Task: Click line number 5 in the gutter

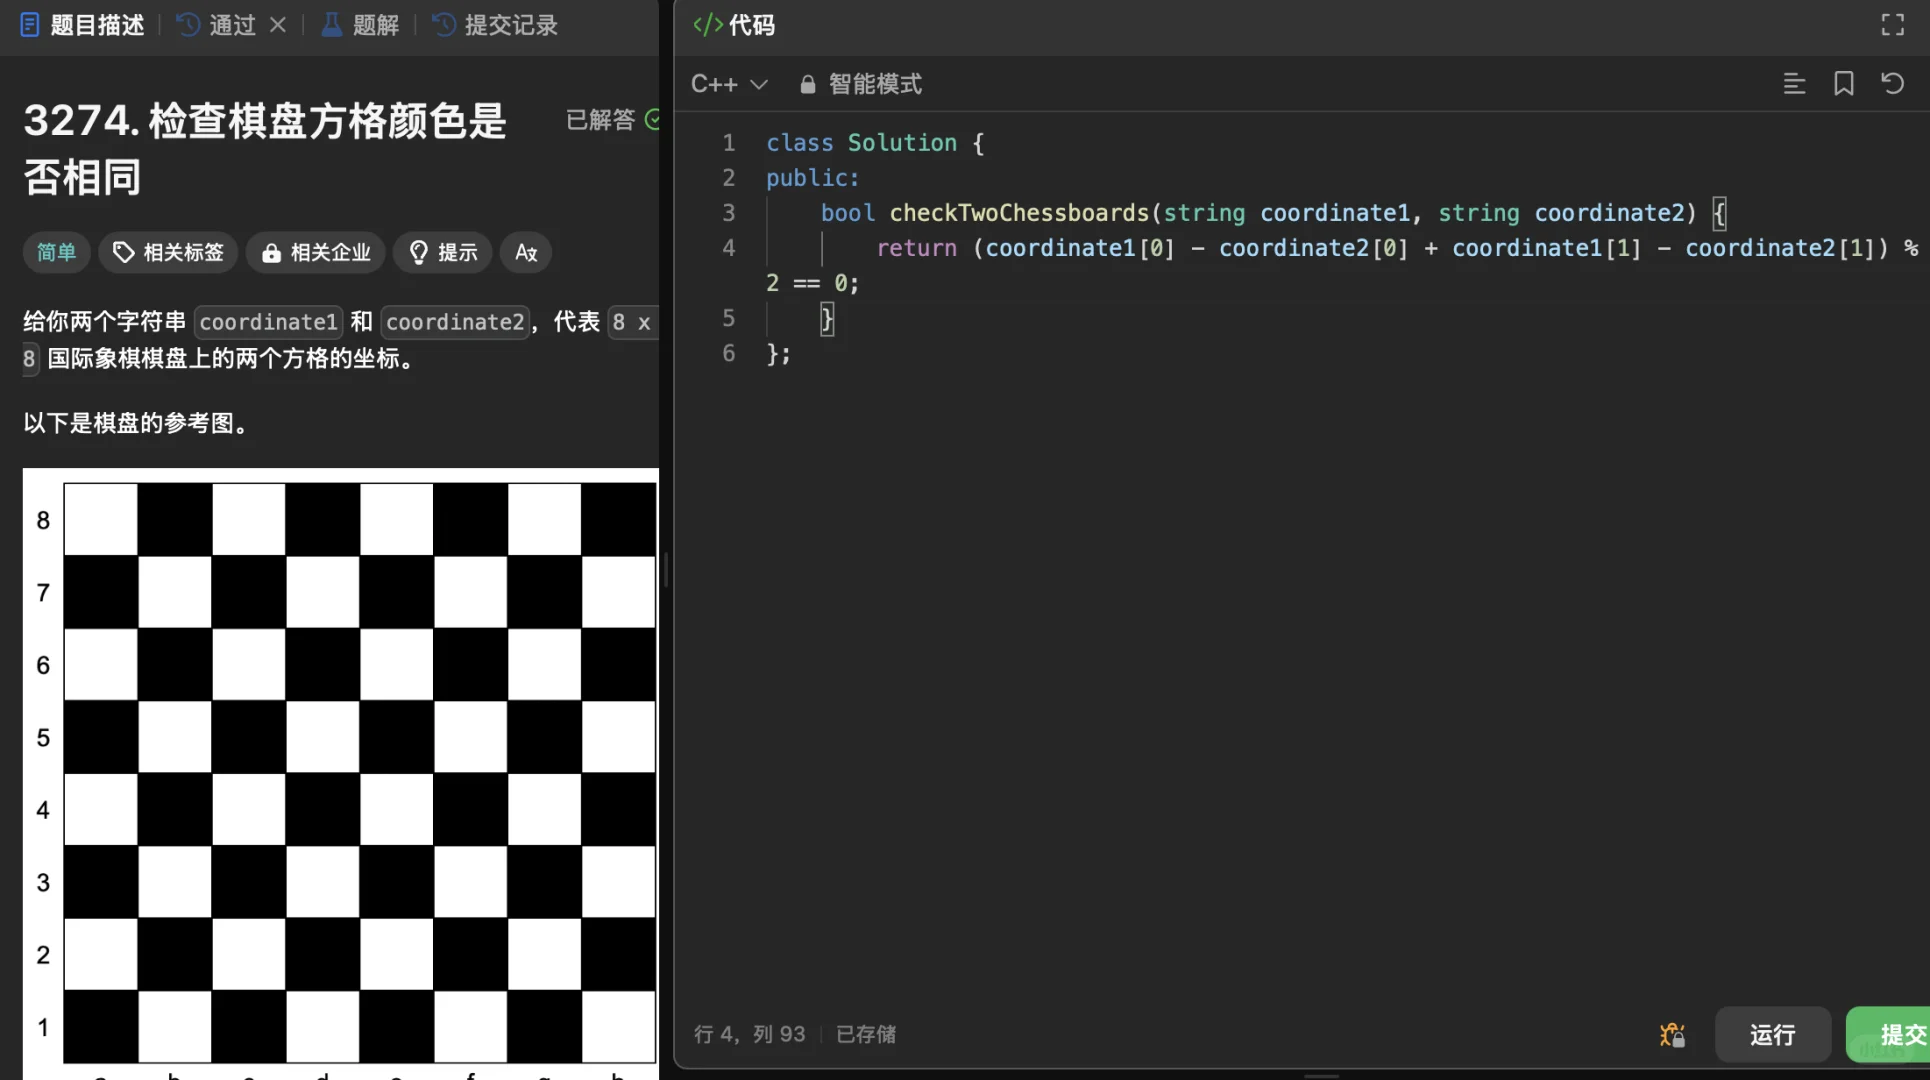Action: tap(728, 318)
